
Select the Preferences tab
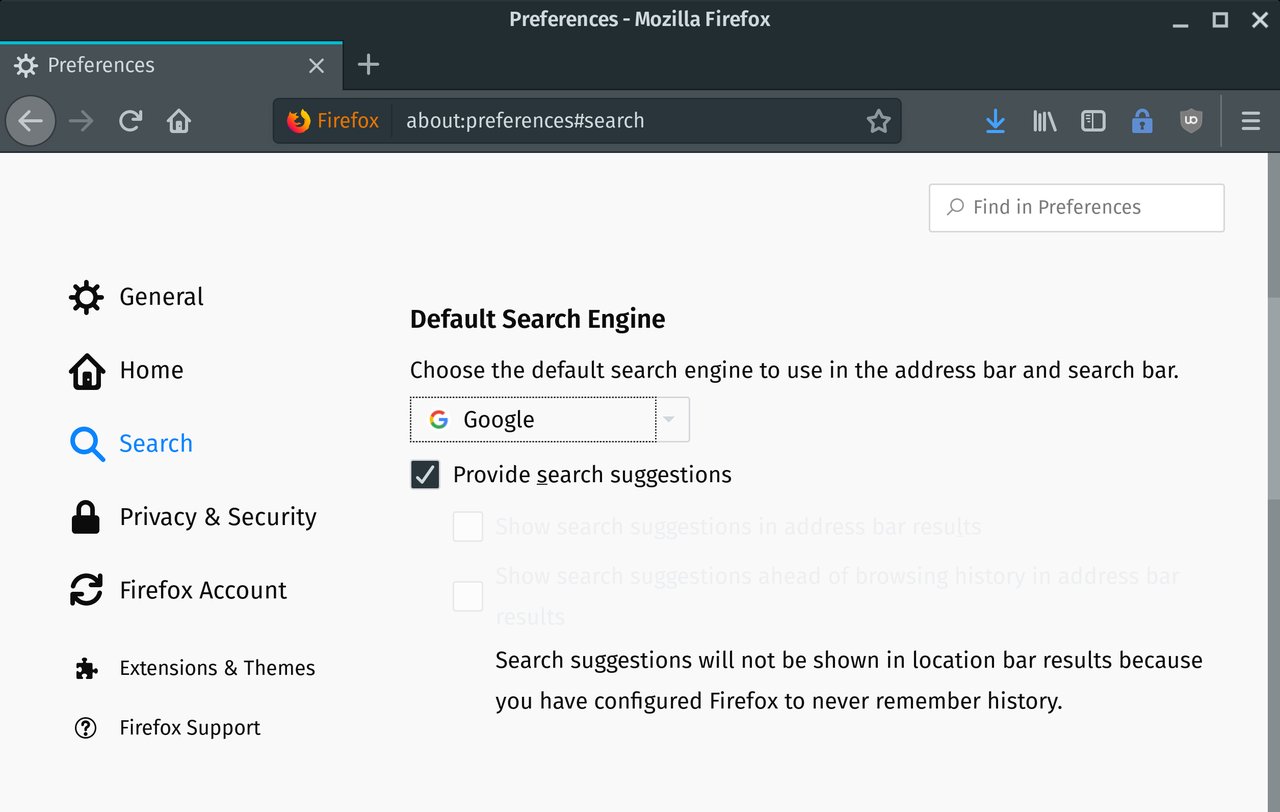coord(171,65)
